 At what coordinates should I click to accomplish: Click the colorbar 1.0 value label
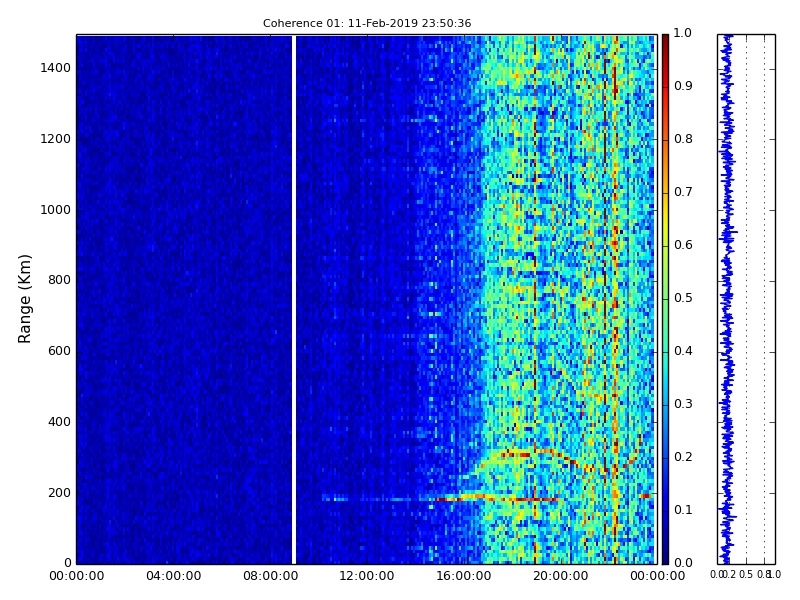tap(683, 33)
